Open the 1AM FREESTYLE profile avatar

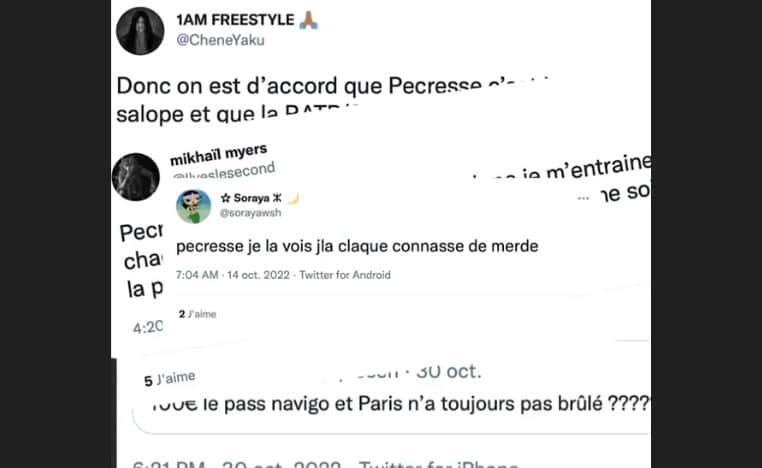pos(140,31)
